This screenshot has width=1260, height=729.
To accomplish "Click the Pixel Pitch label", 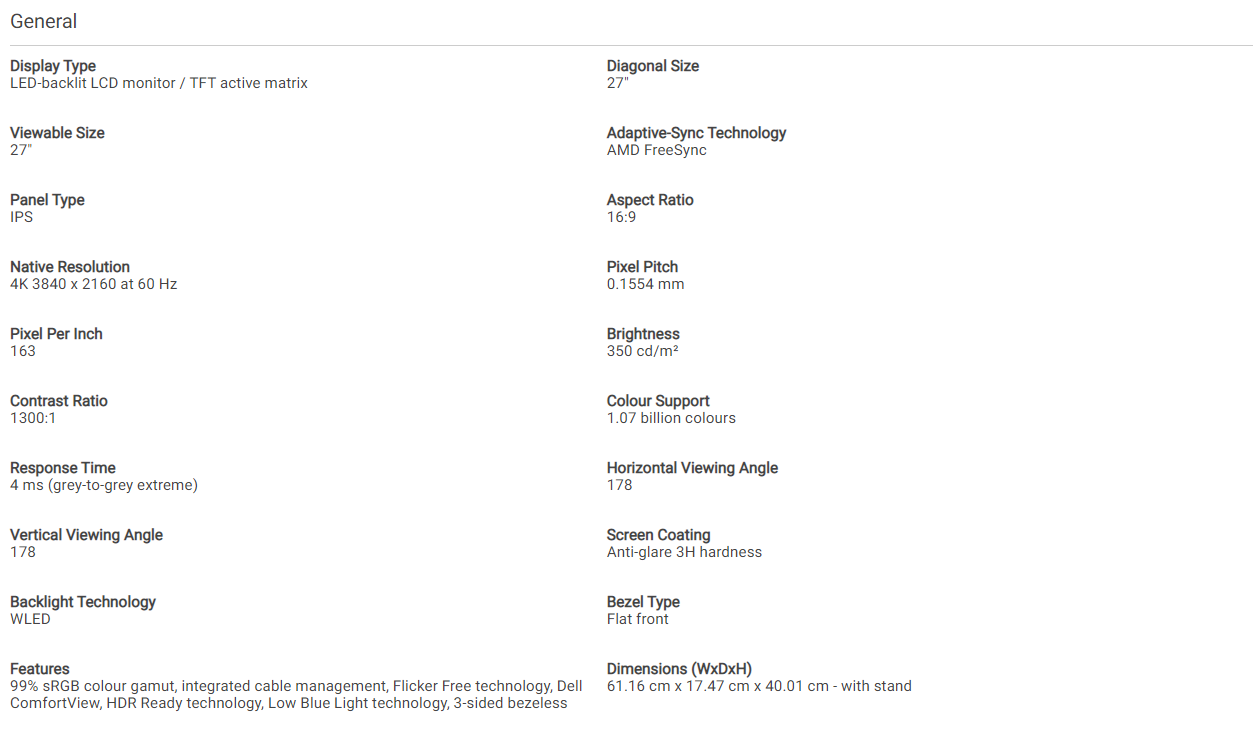I will [642, 267].
